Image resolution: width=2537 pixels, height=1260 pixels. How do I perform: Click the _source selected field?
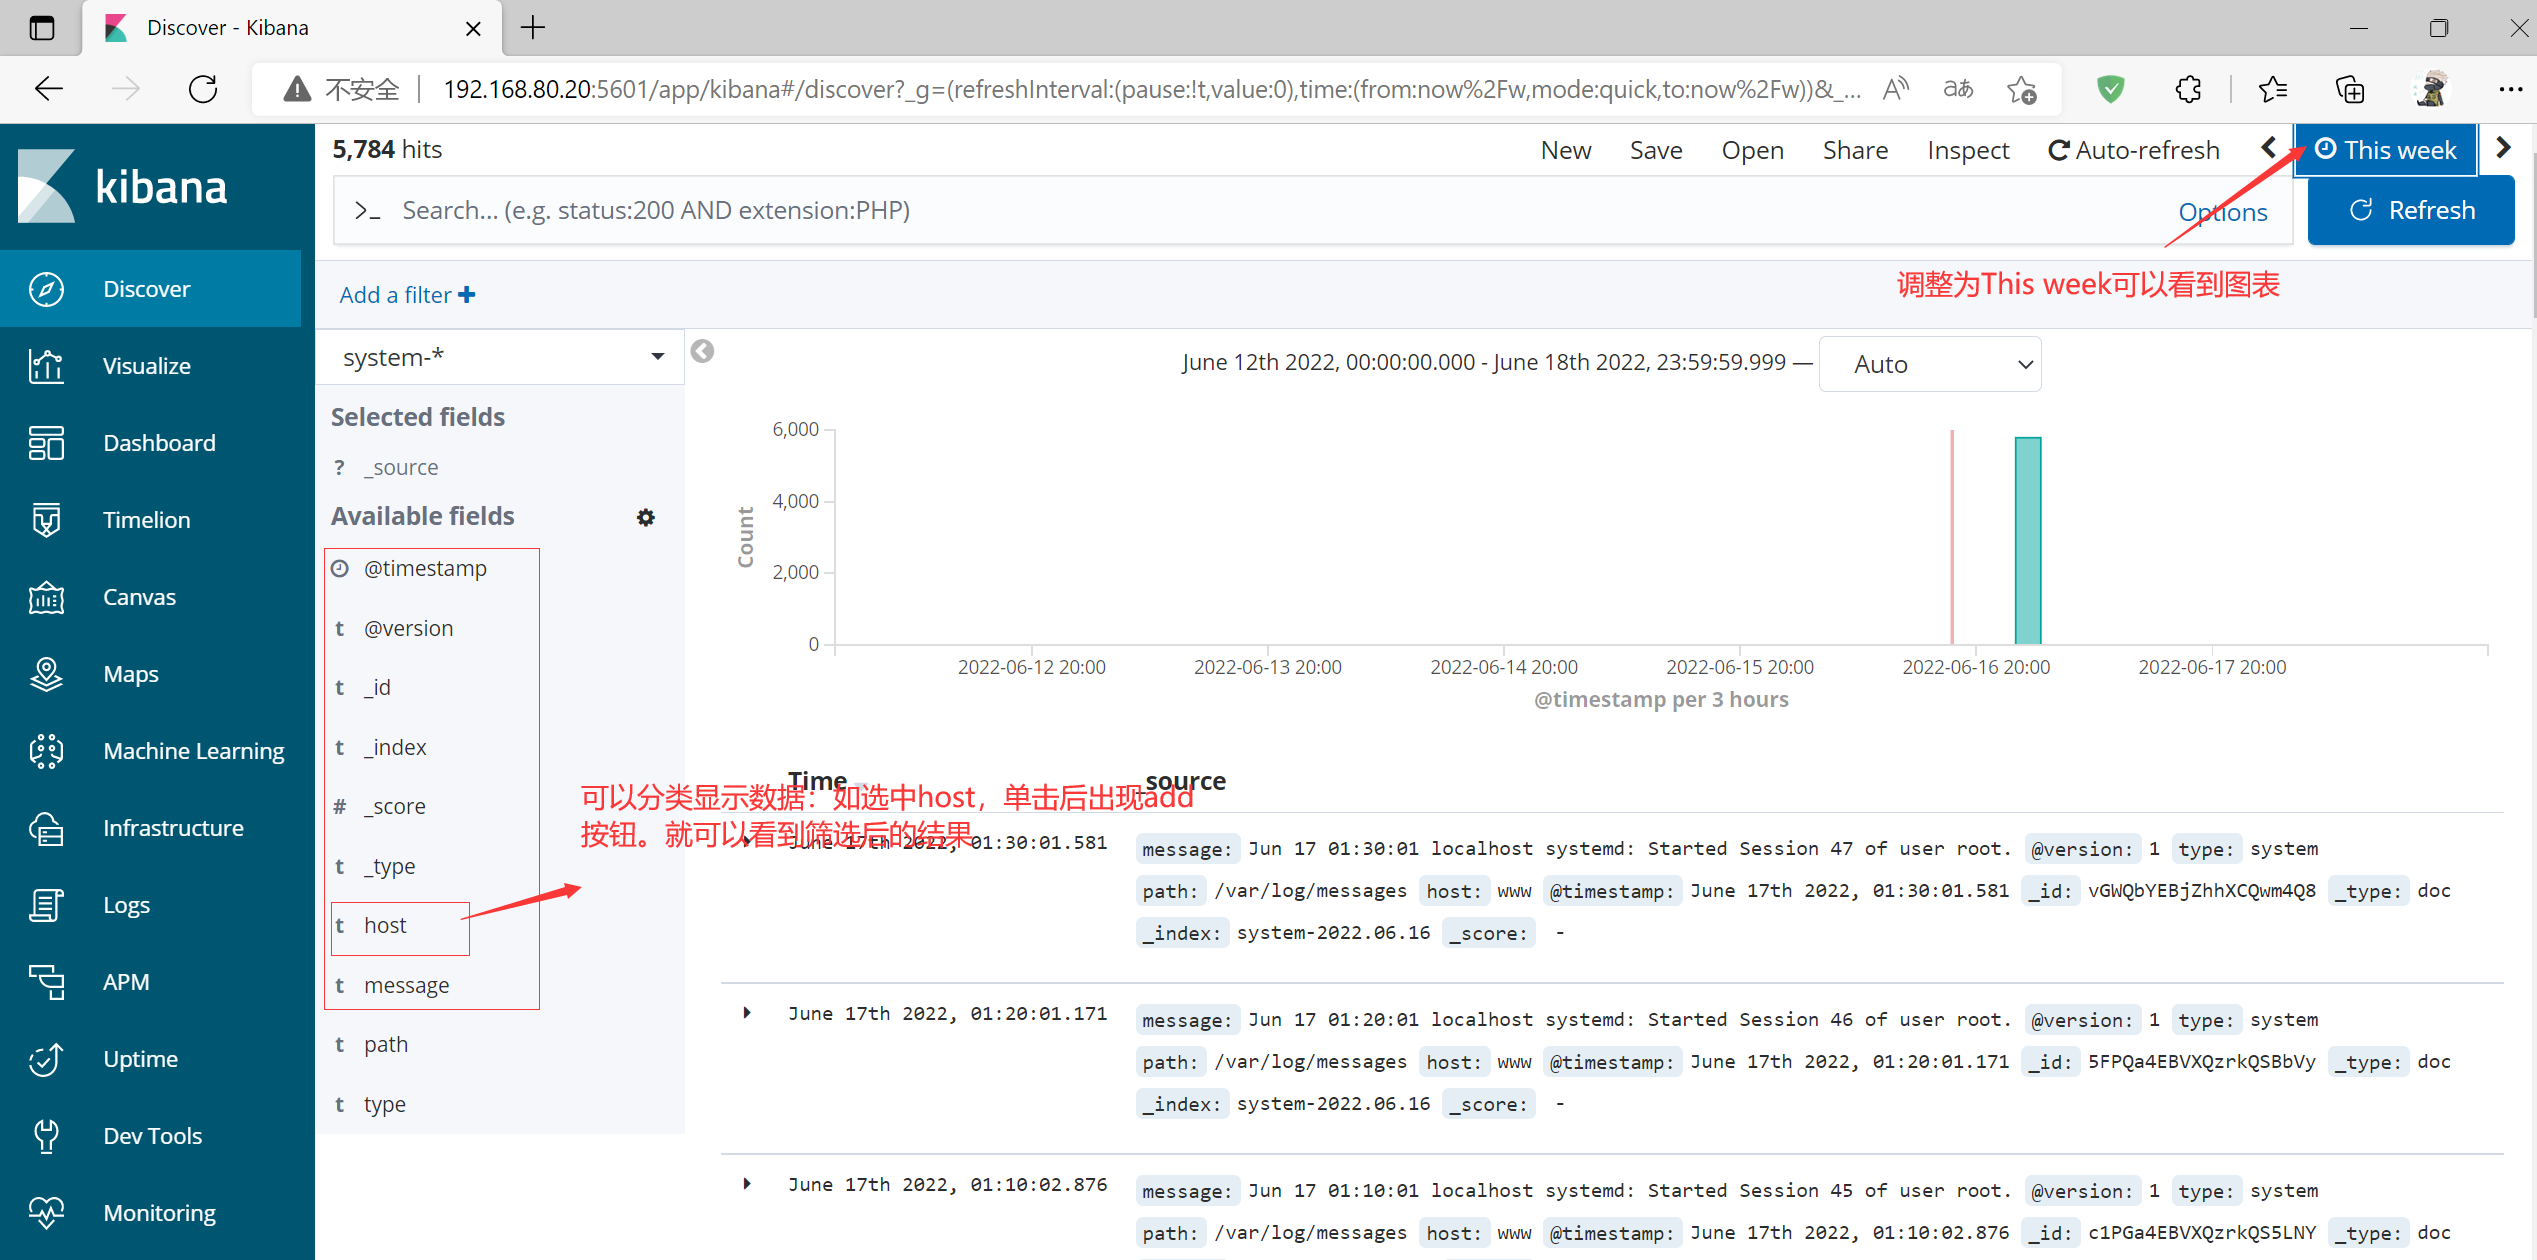(x=400, y=467)
